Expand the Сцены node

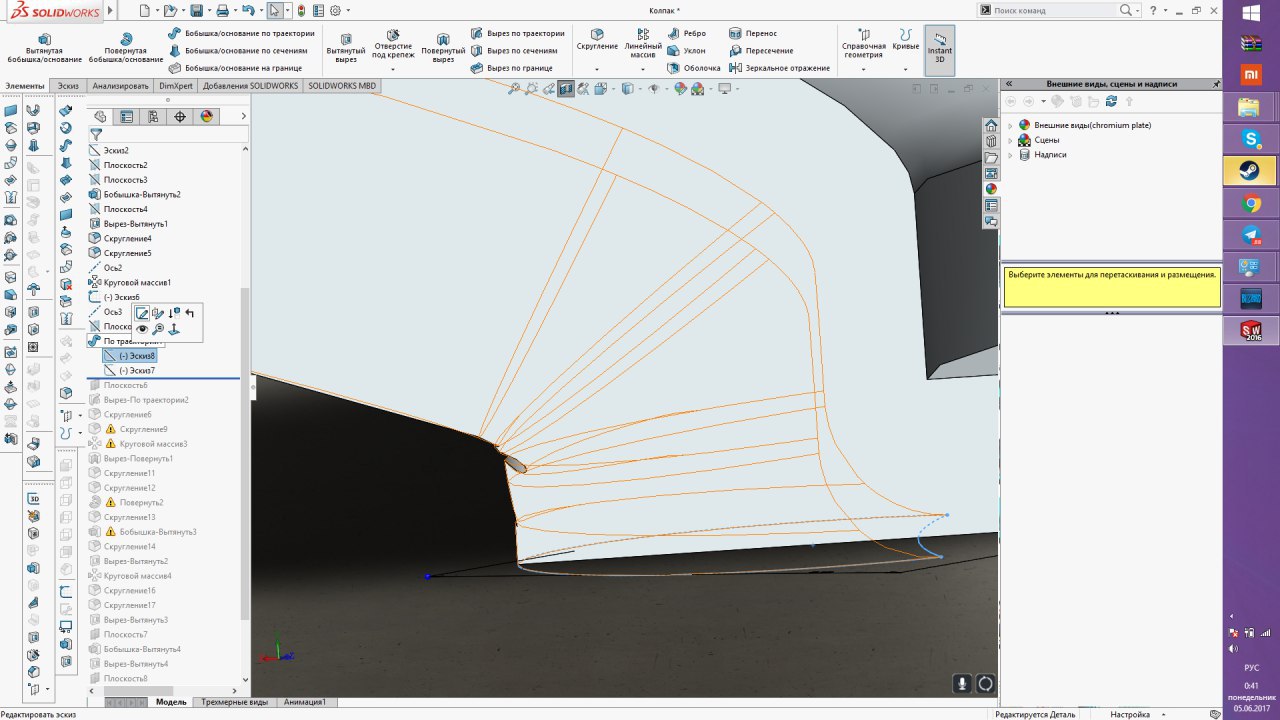click(x=1010, y=140)
